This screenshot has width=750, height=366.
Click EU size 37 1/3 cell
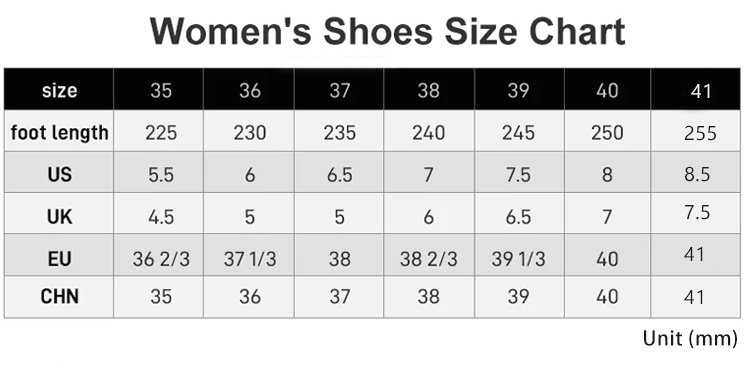250,259
